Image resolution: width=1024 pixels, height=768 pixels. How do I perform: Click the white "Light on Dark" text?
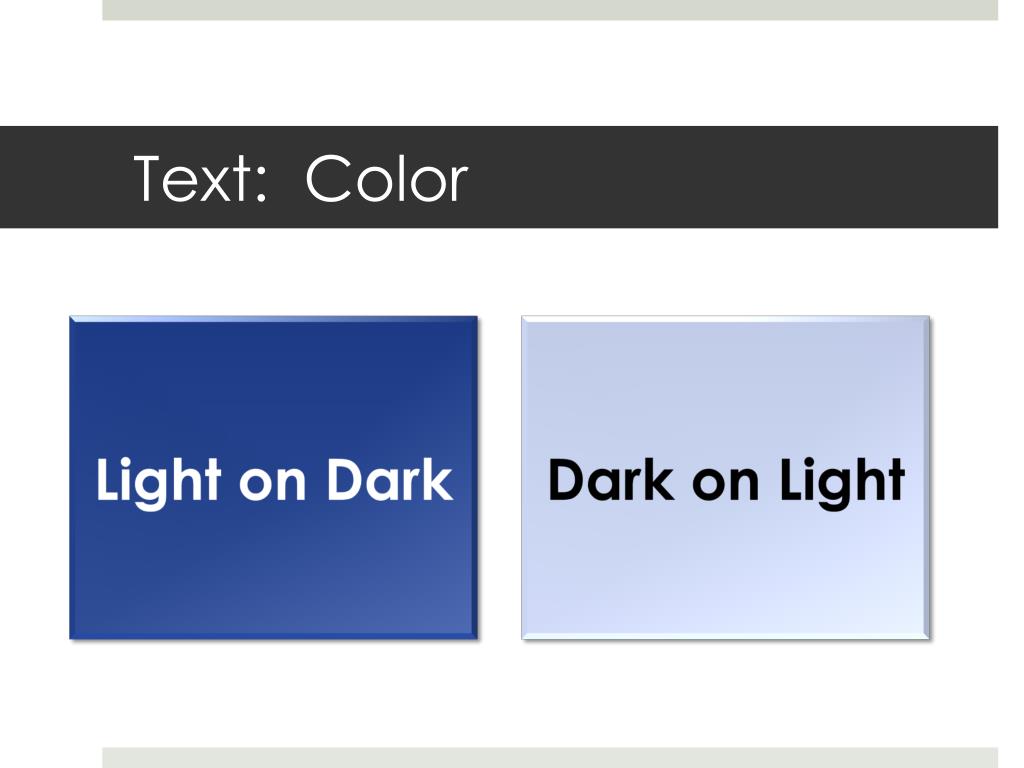tap(274, 481)
